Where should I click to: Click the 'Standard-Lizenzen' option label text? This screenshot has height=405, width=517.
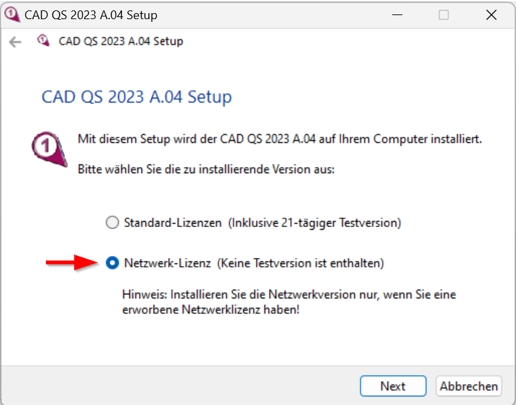coord(173,222)
